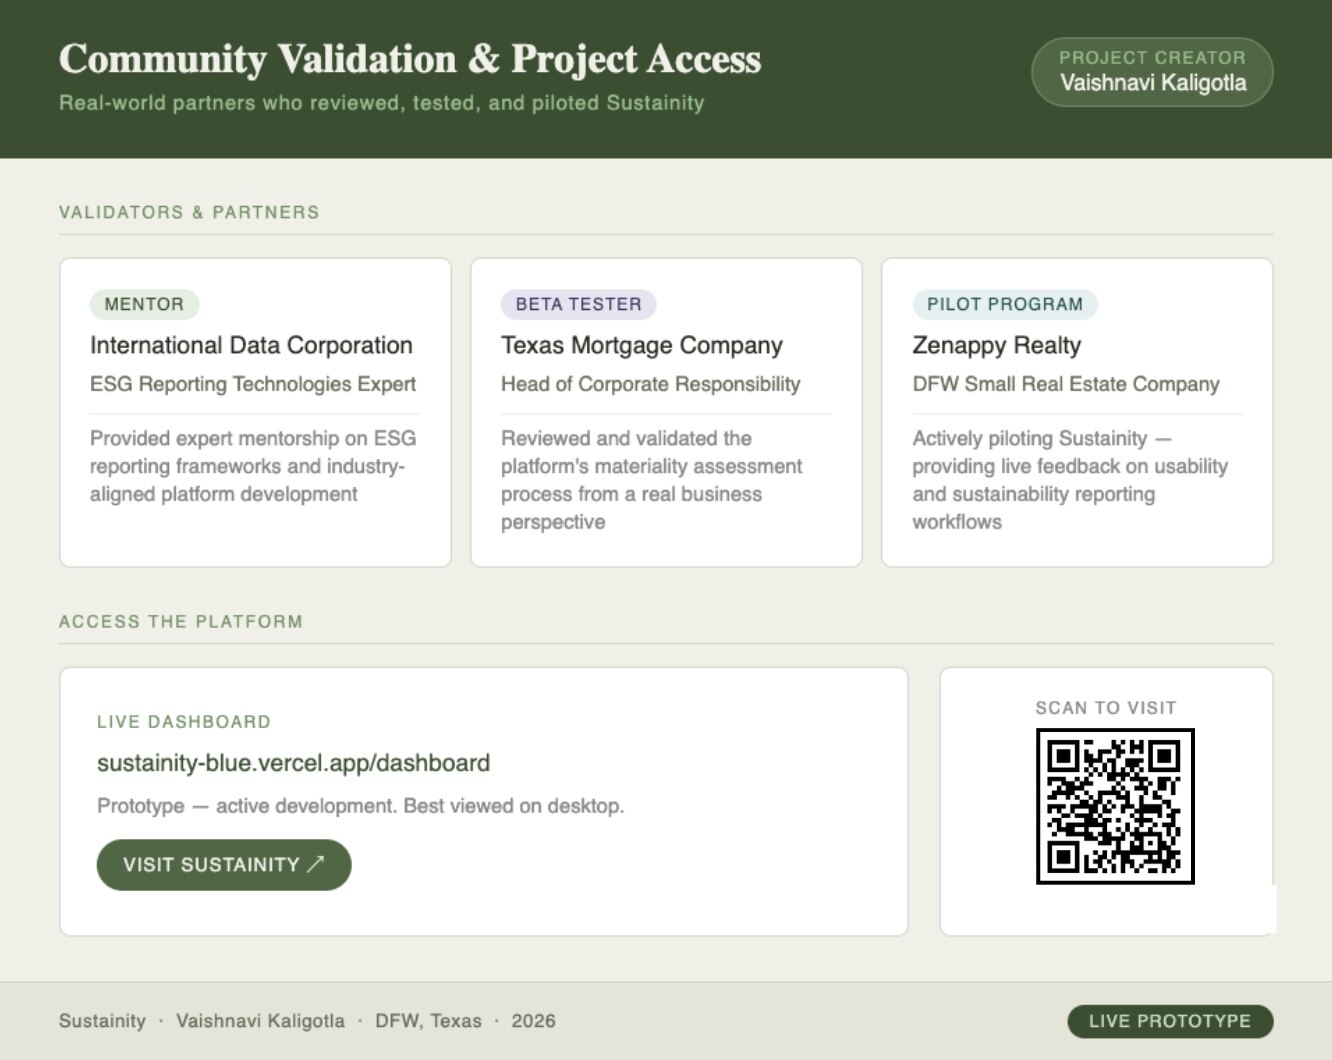Click the Scan to Visit label
This screenshot has height=1060, width=1332.
tap(1106, 708)
